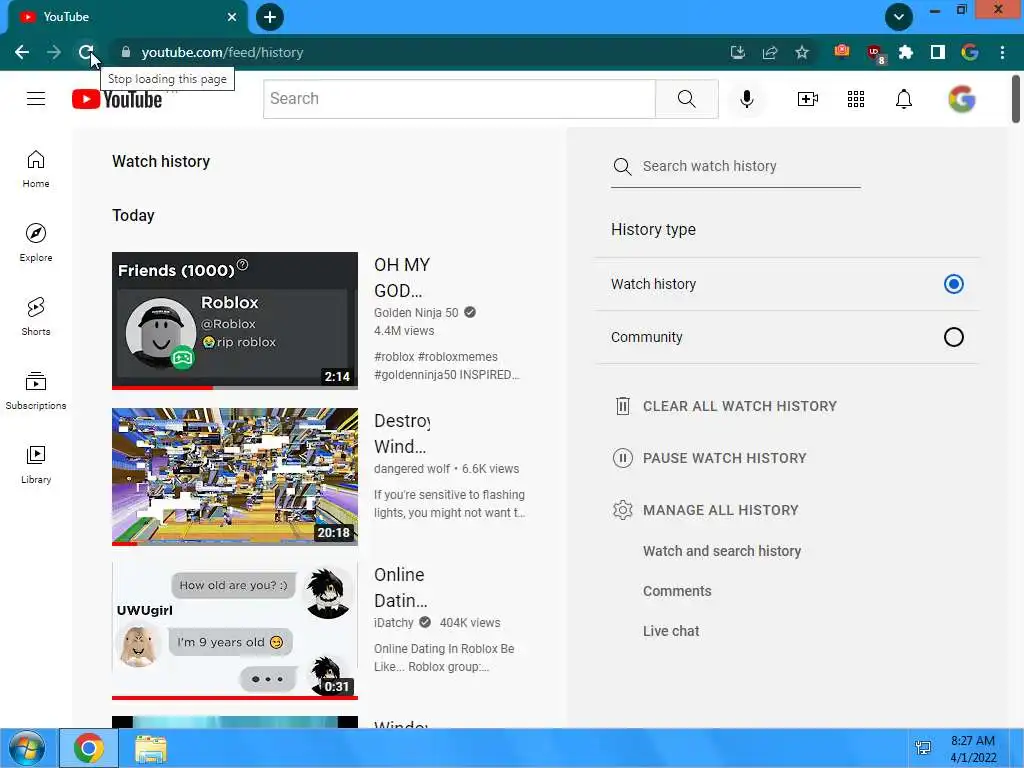Open a new browser tab
This screenshot has height=768, width=1024.
point(270,17)
